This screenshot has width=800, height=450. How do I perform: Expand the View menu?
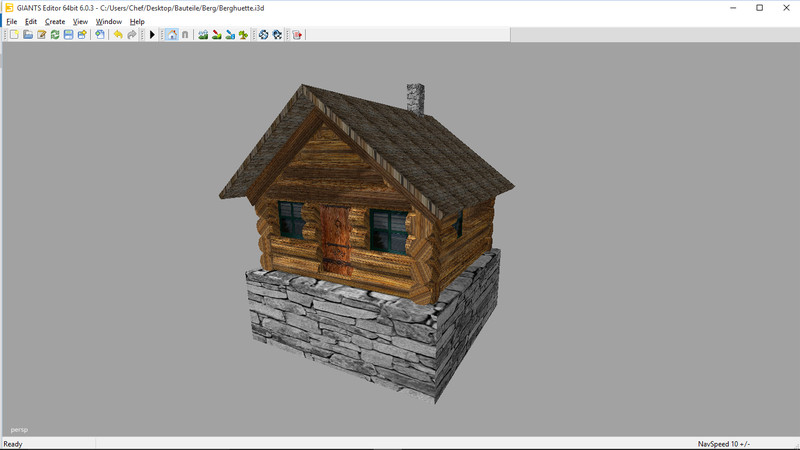pos(81,21)
